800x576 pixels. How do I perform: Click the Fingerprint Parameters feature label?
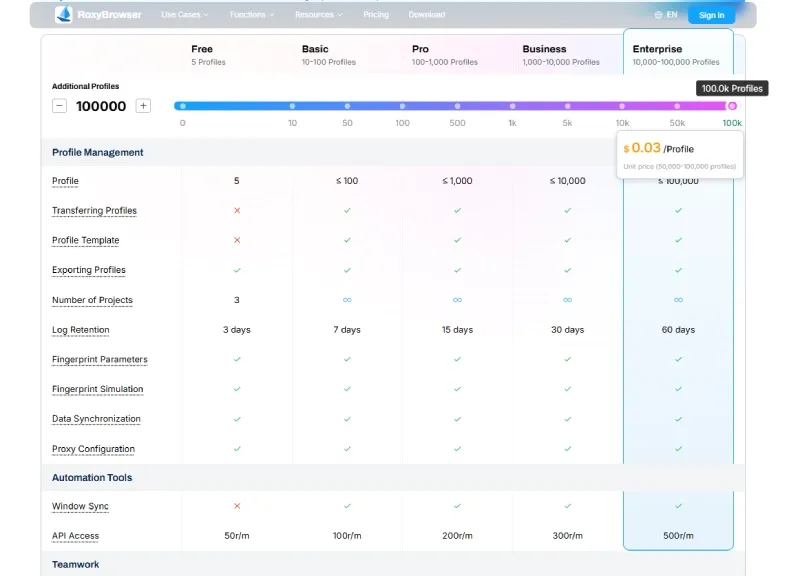(x=99, y=359)
